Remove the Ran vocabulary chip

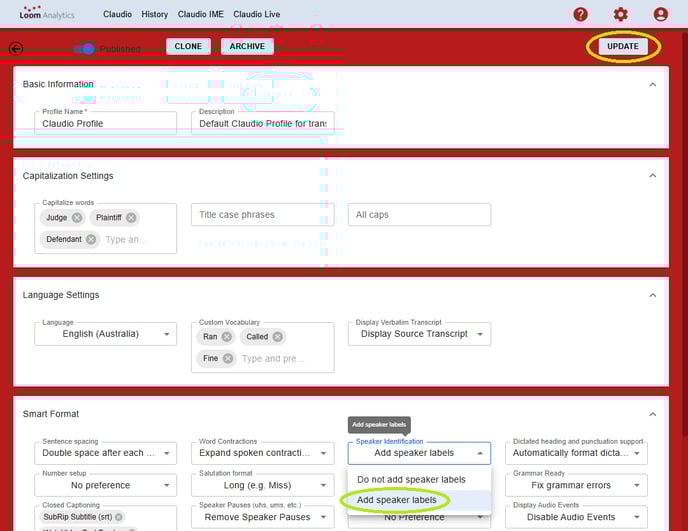[x=226, y=337]
